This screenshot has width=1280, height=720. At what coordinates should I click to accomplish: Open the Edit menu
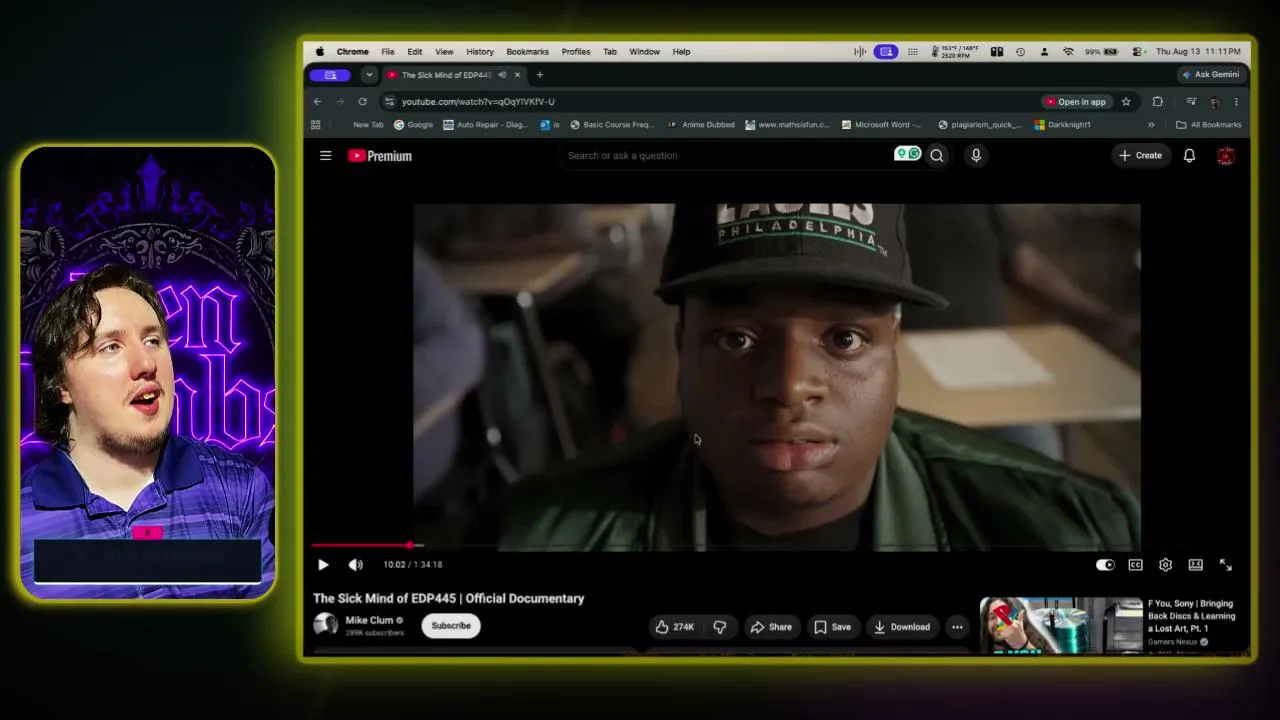[414, 52]
